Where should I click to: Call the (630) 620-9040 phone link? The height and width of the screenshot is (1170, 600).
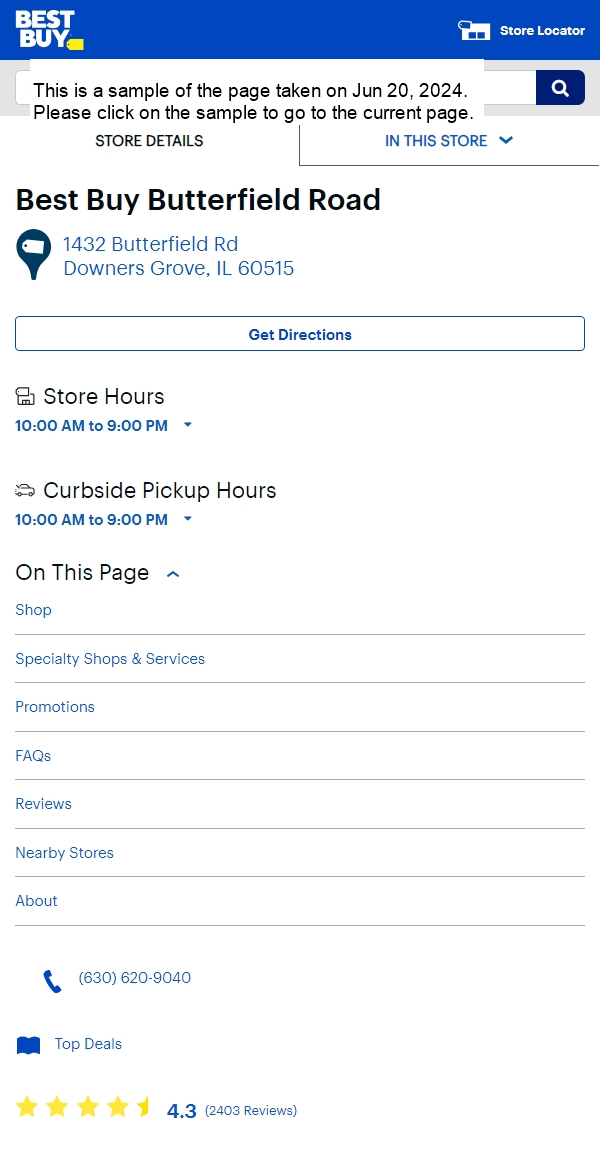click(134, 977)
